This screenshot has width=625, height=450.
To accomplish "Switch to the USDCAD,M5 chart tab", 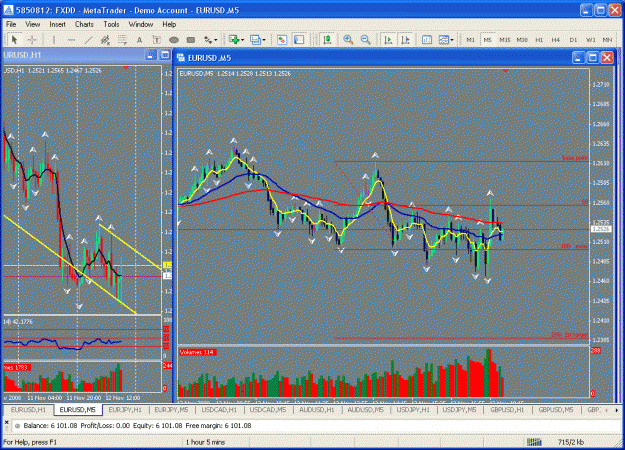I will (x=267, y=410).
